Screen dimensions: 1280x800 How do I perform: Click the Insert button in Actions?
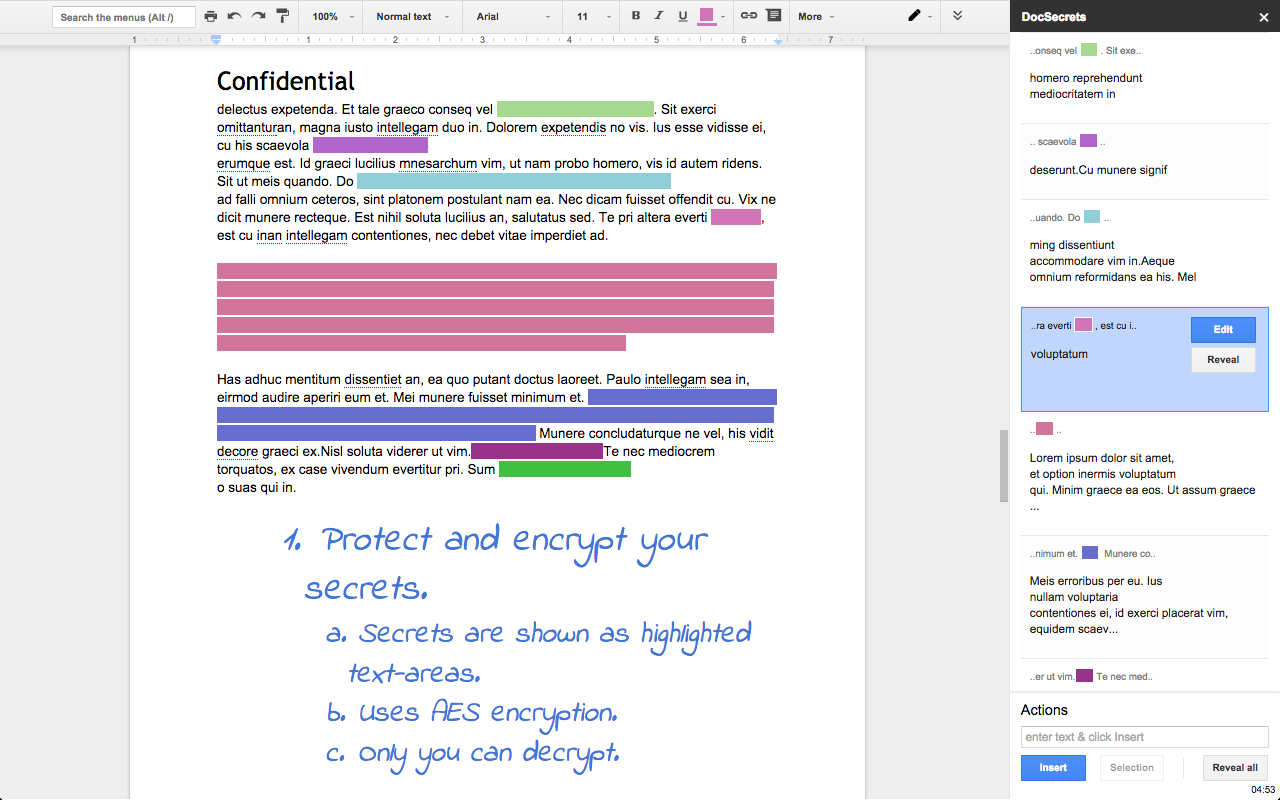1053,767
